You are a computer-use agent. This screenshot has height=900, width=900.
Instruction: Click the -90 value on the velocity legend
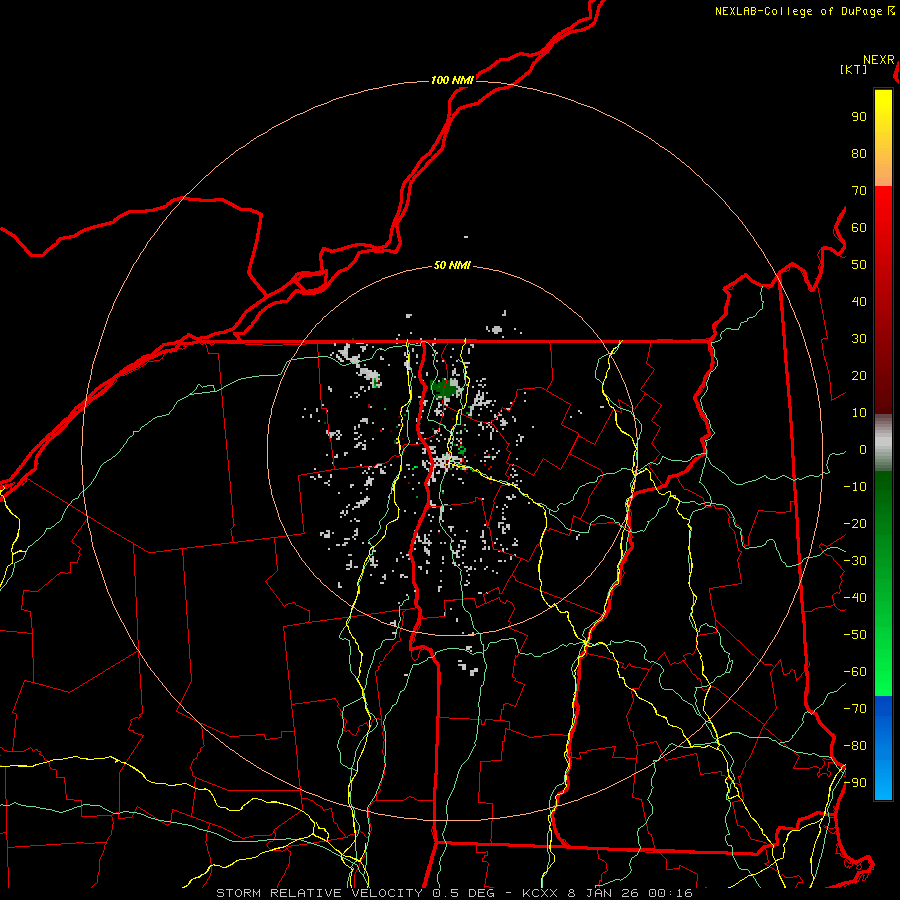point(855,783)
